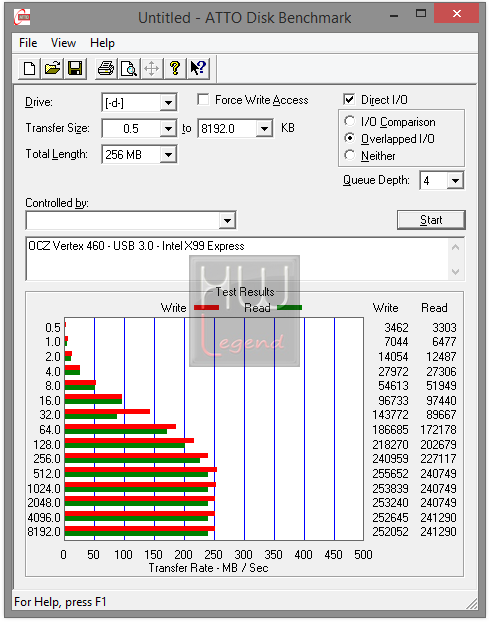Click the New document toolbar icon
The image size is (489, 622).
[x=29, y=68]
